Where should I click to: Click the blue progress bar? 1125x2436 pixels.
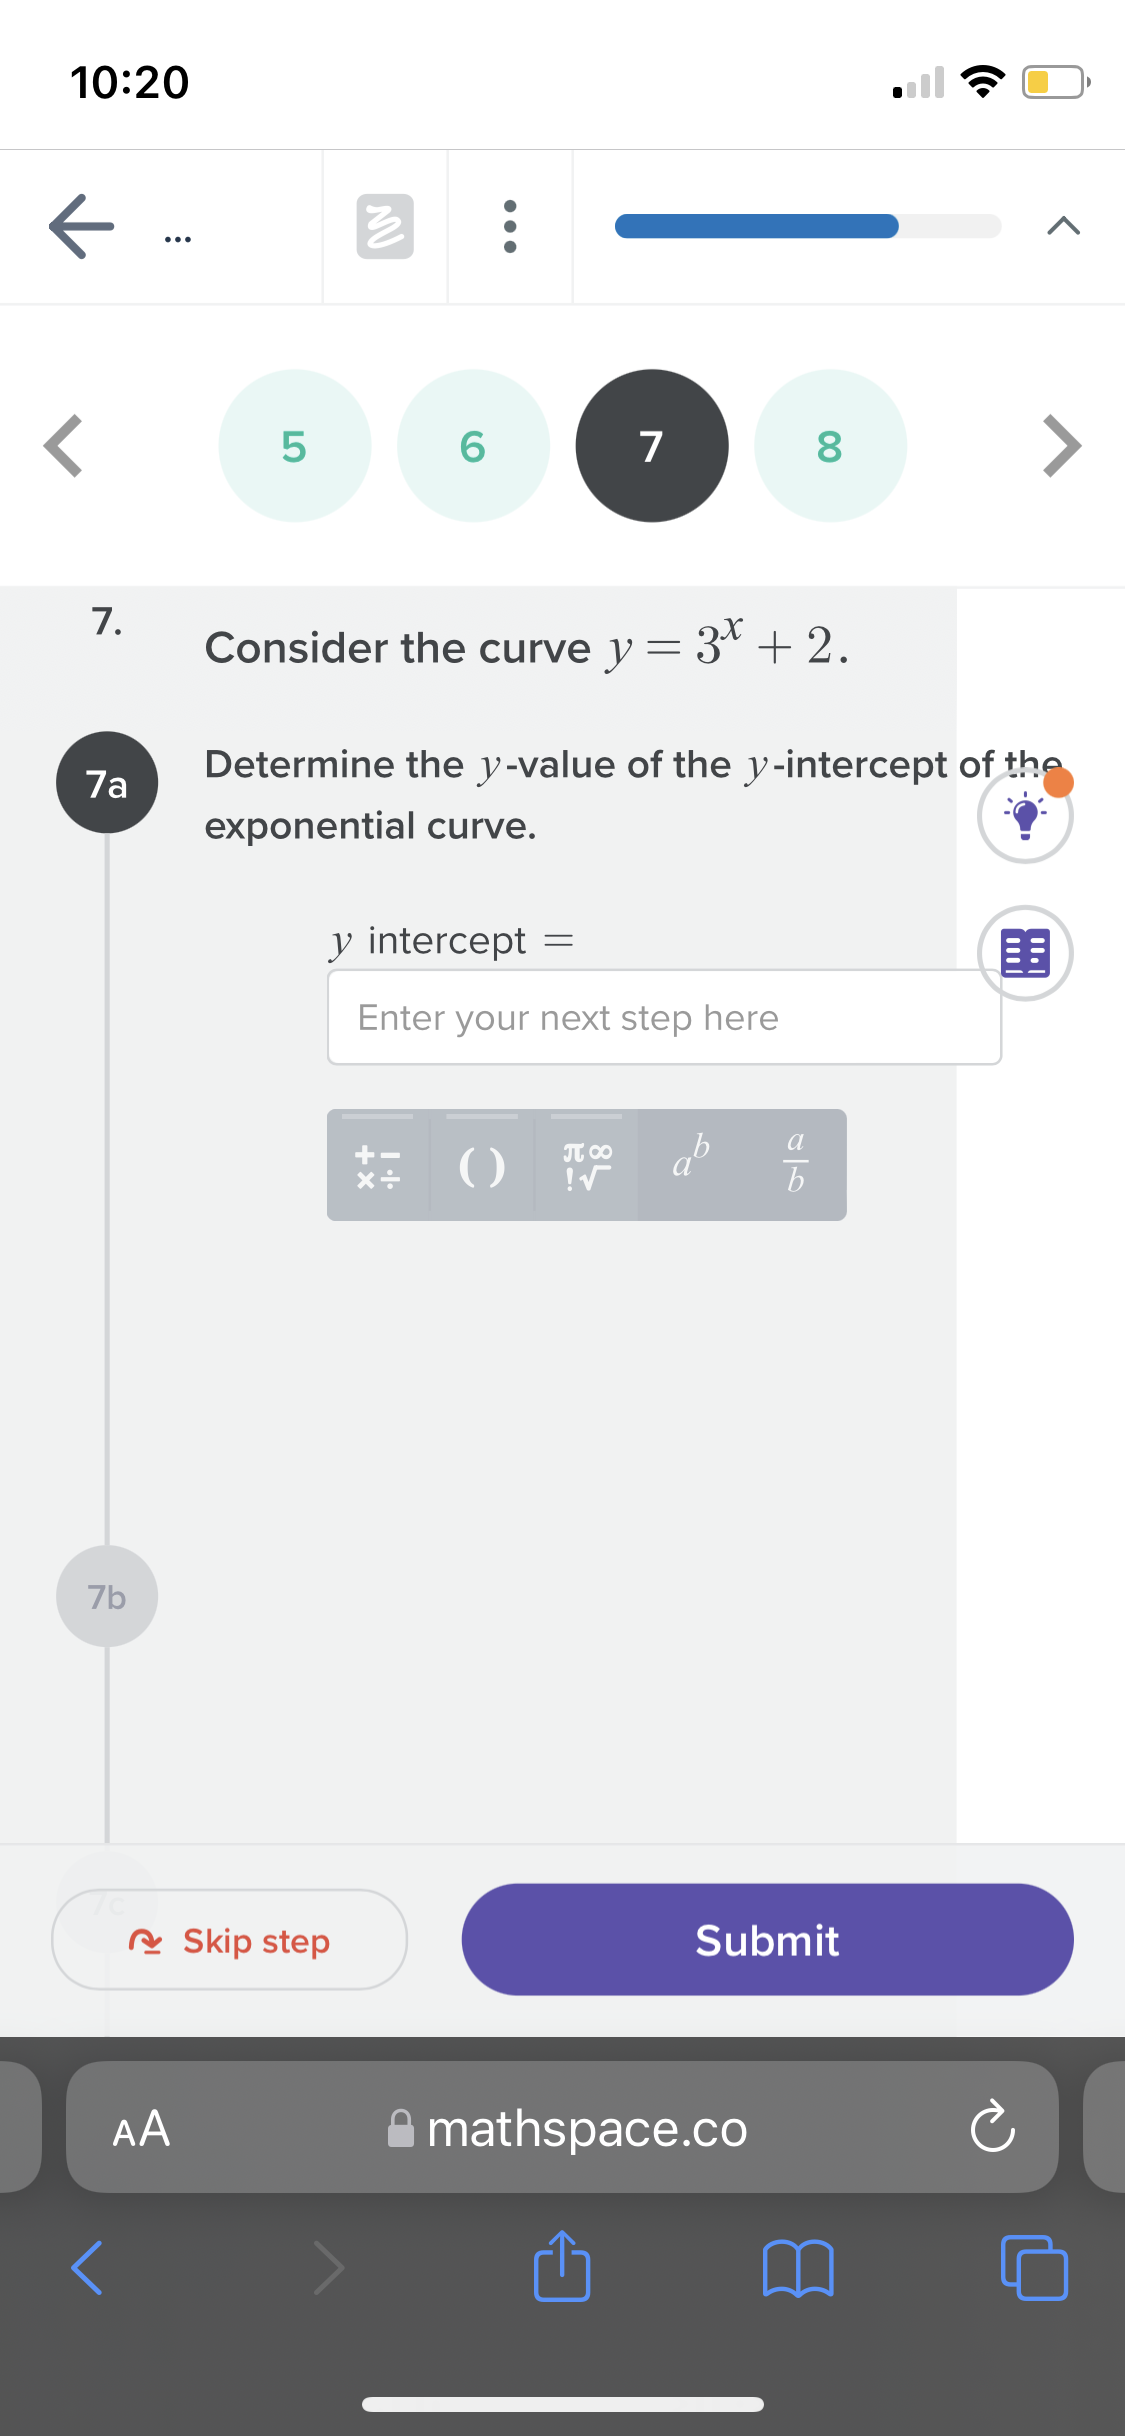[x=757, y=226]
